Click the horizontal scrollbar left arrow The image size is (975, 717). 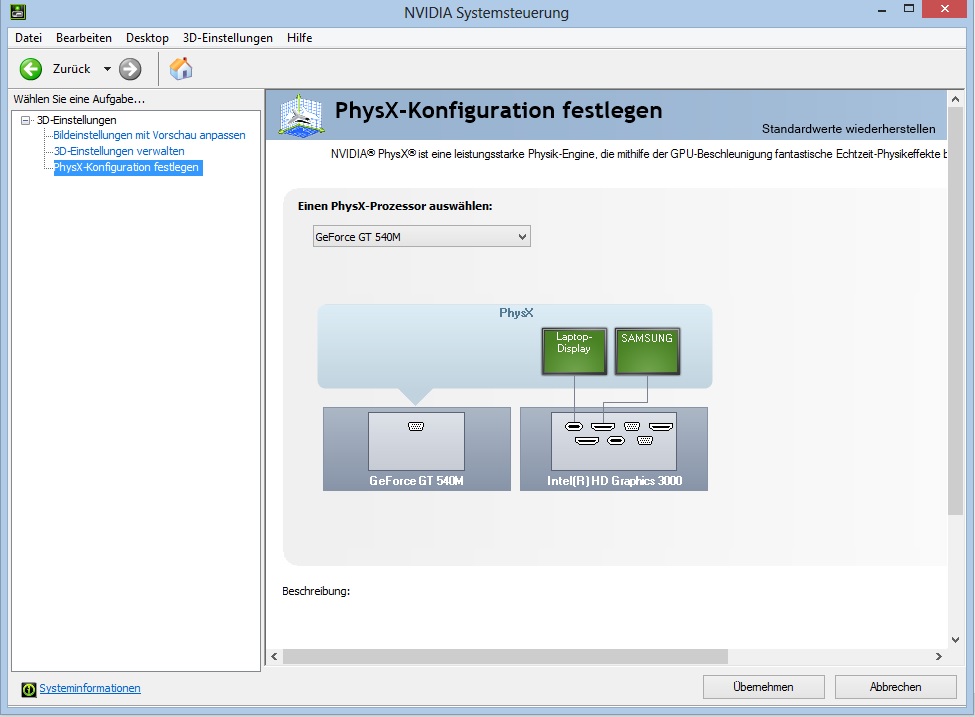click(x=274, y=657)
